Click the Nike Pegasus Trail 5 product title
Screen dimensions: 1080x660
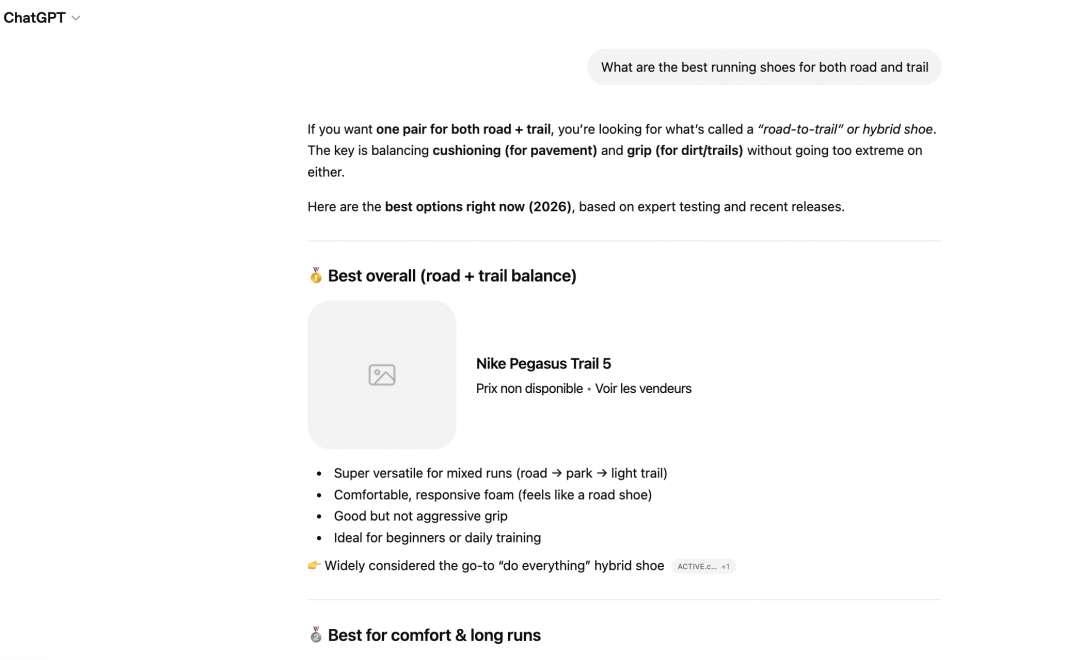[x=543, y=364]
